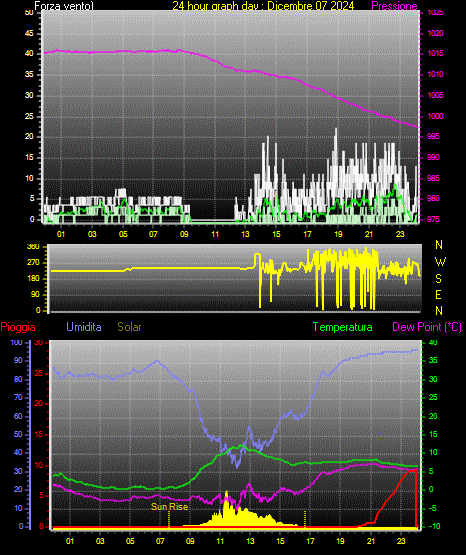466x555 pixels.
Task: Click the '360' value on direction axis
Action: [33, 247]
